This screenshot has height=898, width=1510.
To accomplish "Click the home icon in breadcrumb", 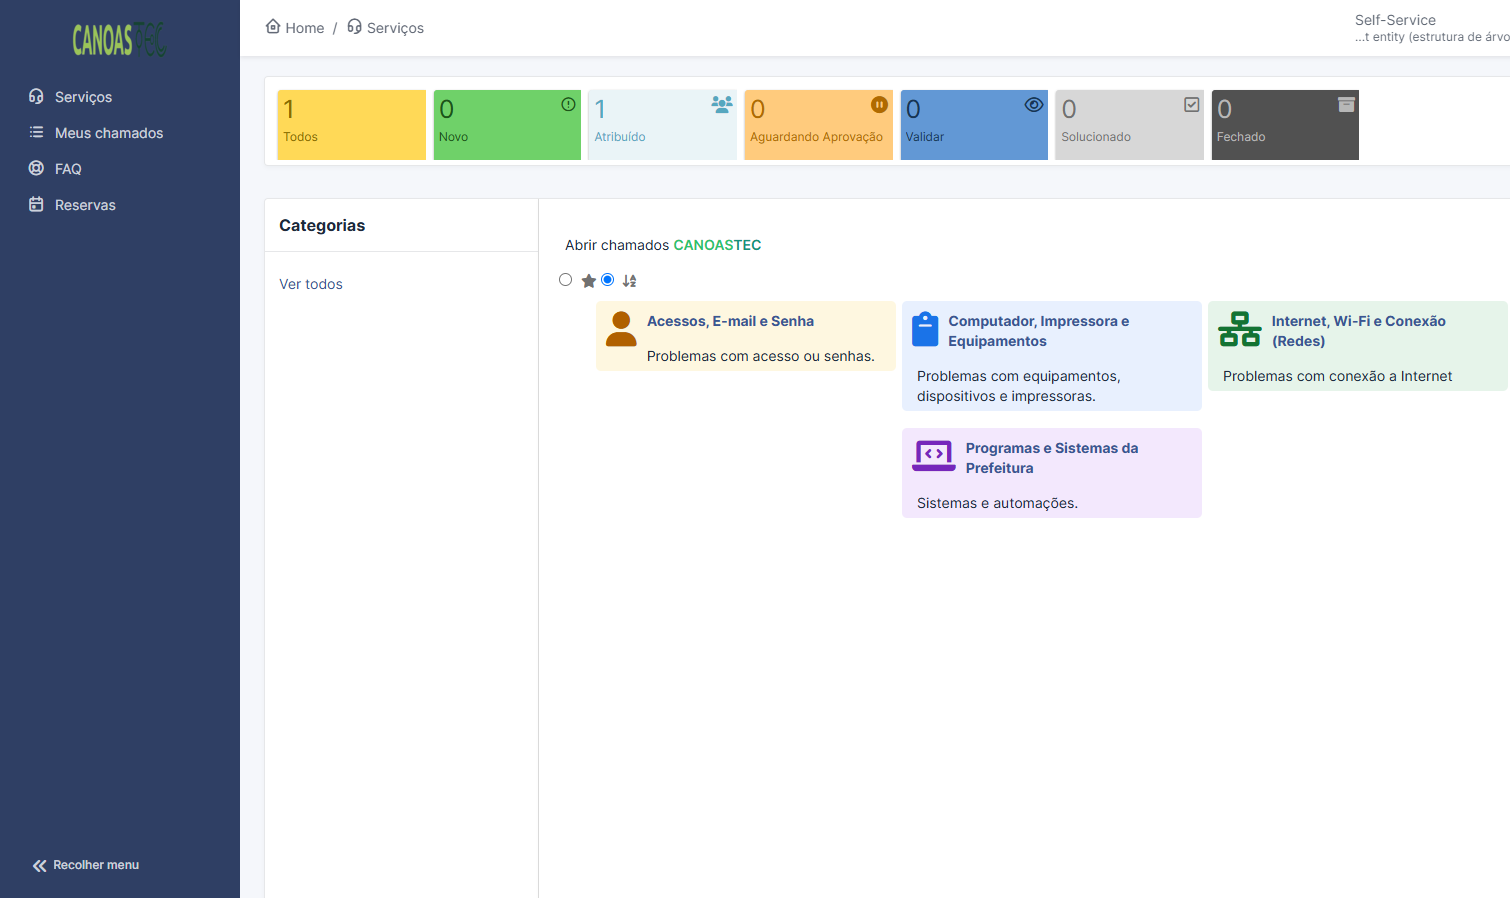I will point(273,26).
